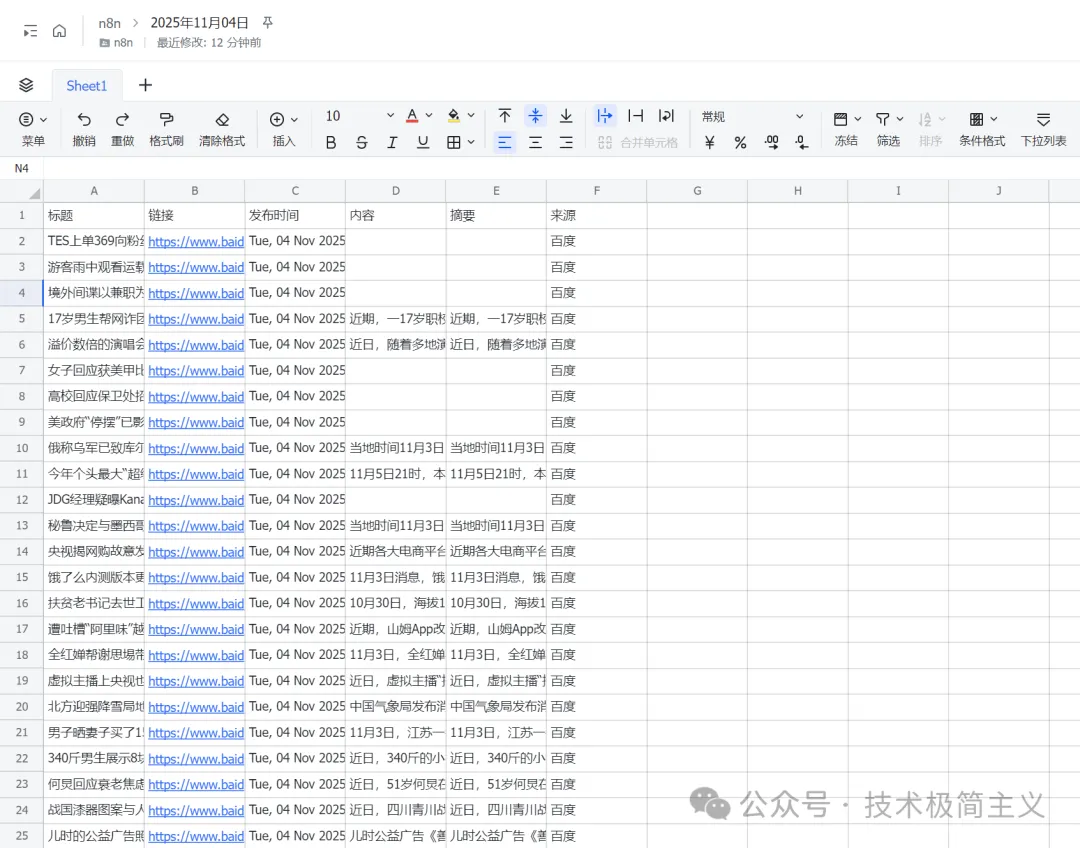Open 条件格式 conditional formatting
This screenshot has width=1080, height=848.
tap(982, 129)
